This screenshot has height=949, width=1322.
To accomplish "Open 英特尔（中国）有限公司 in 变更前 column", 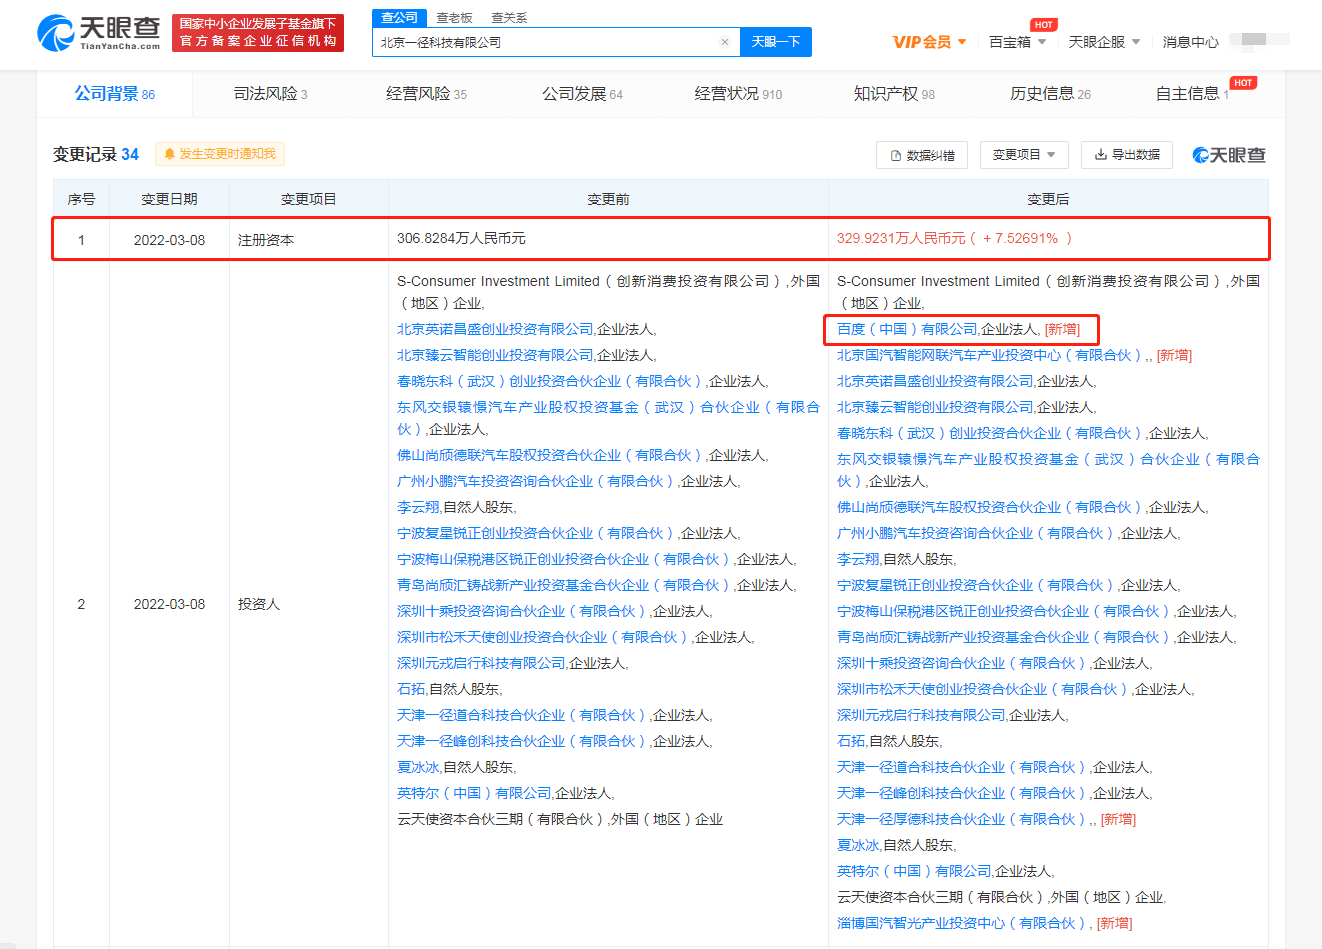I will coord(474,793).
